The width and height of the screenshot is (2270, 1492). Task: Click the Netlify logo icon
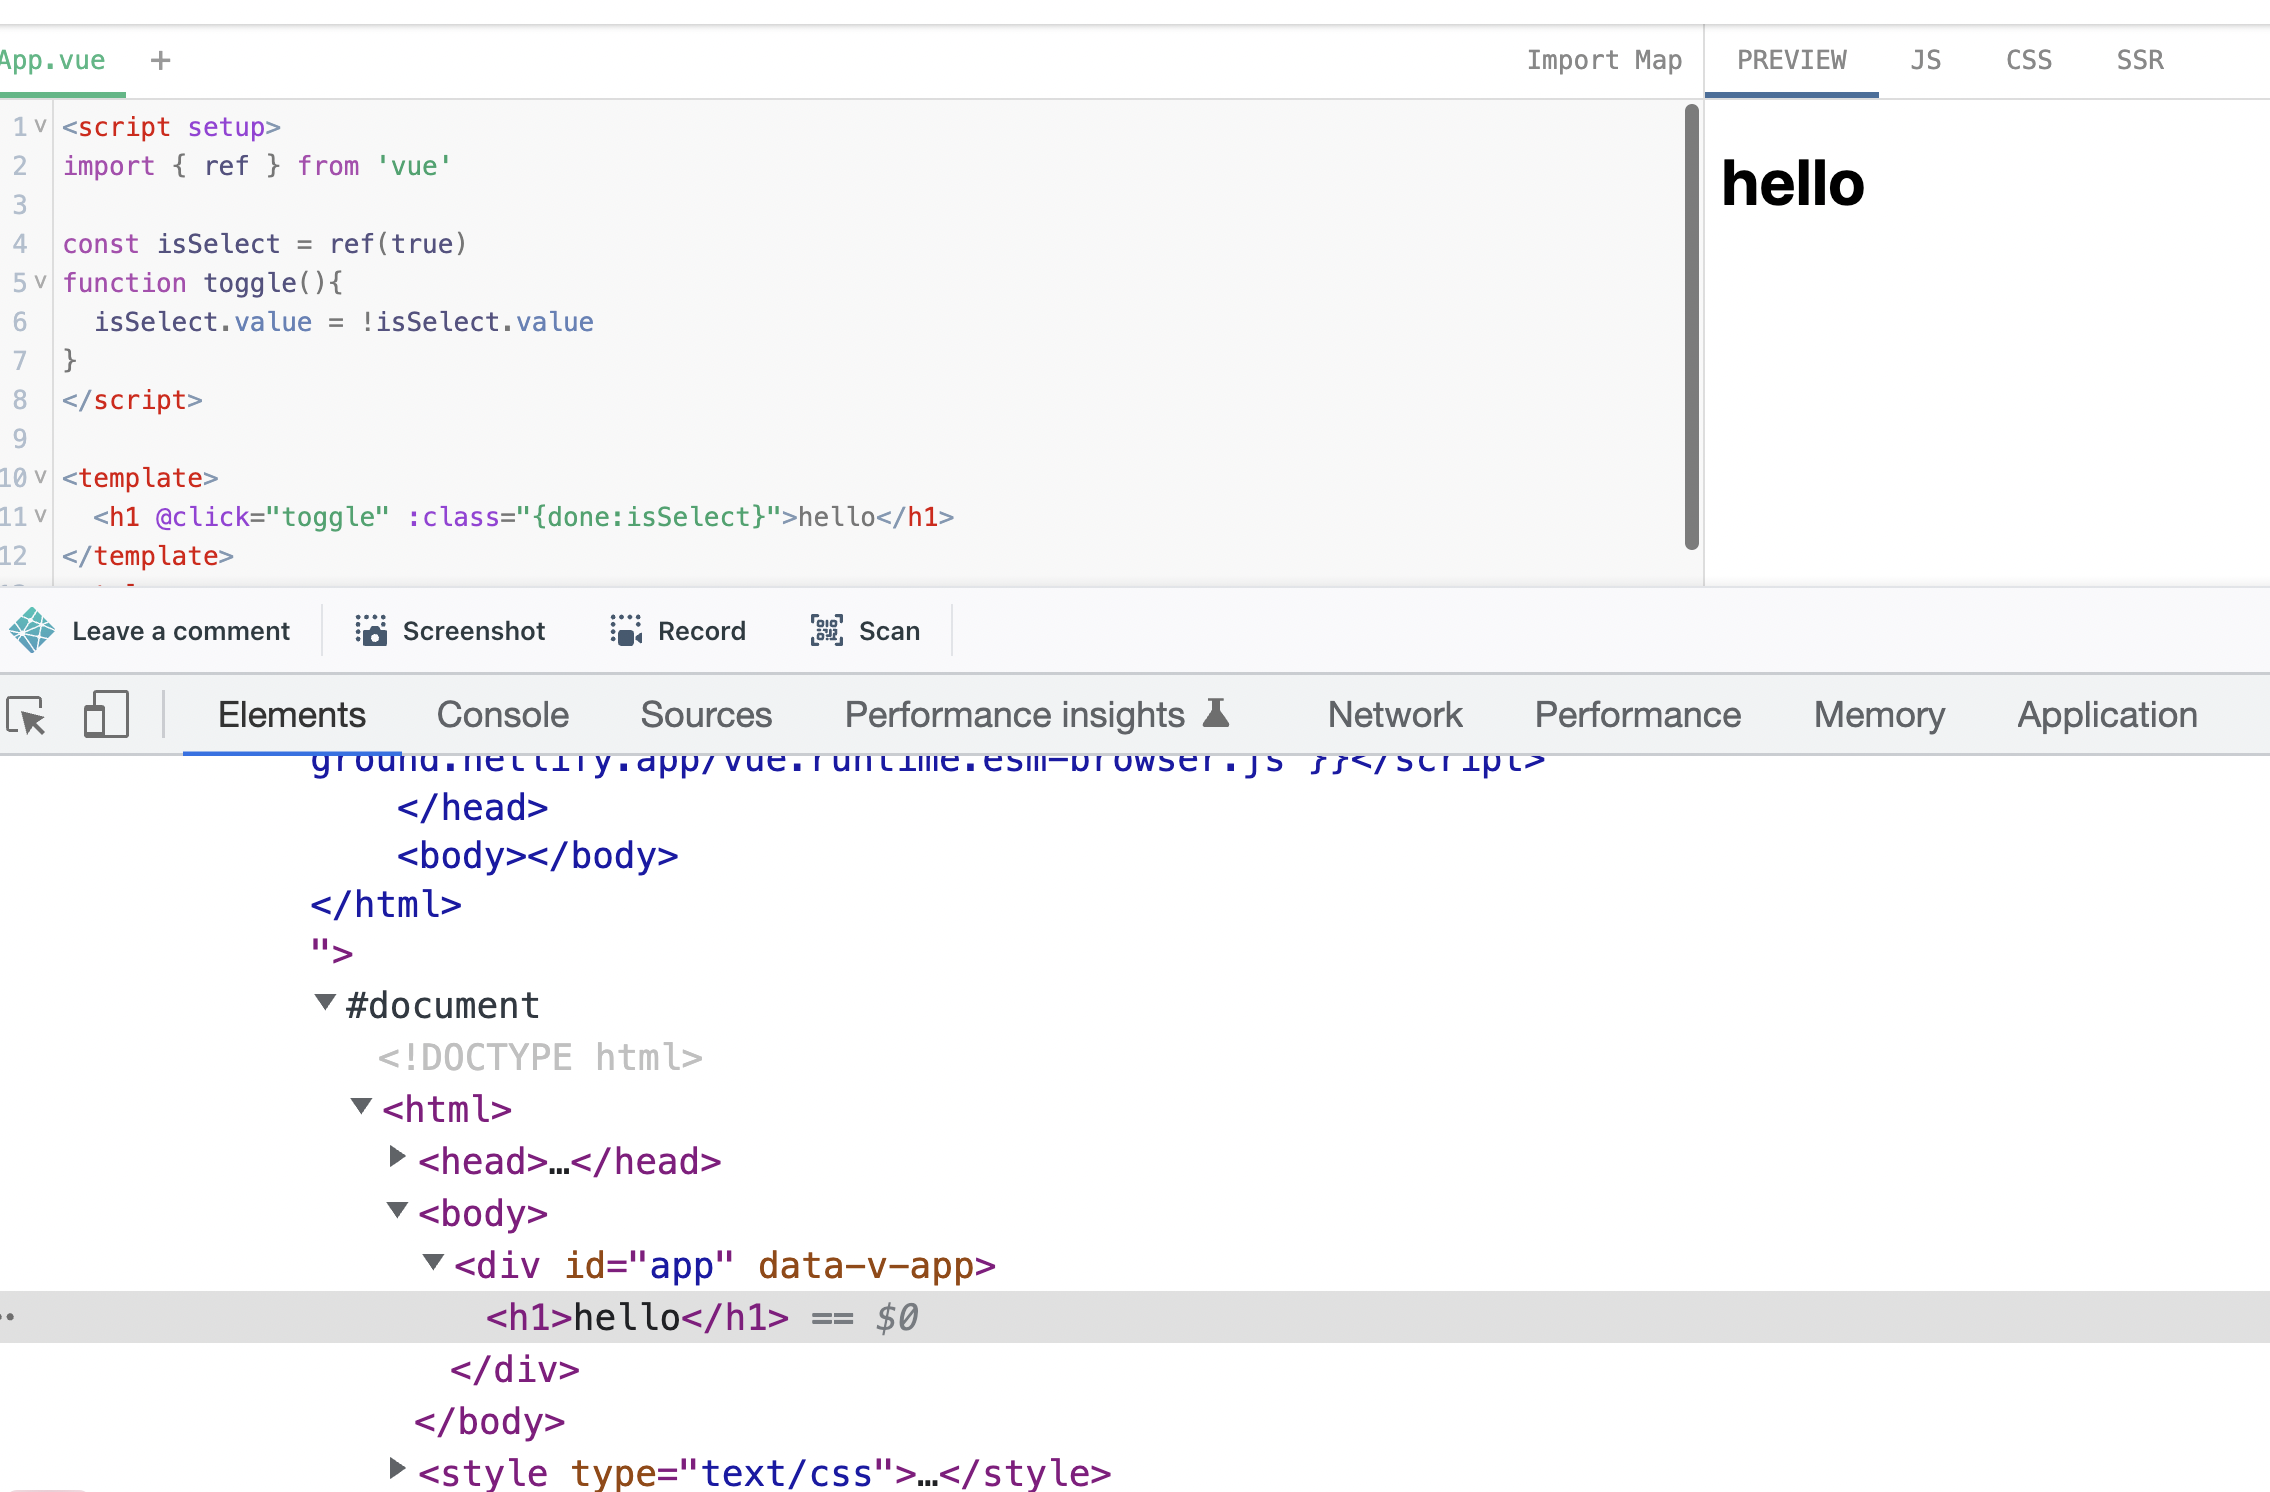click(32, 630)
